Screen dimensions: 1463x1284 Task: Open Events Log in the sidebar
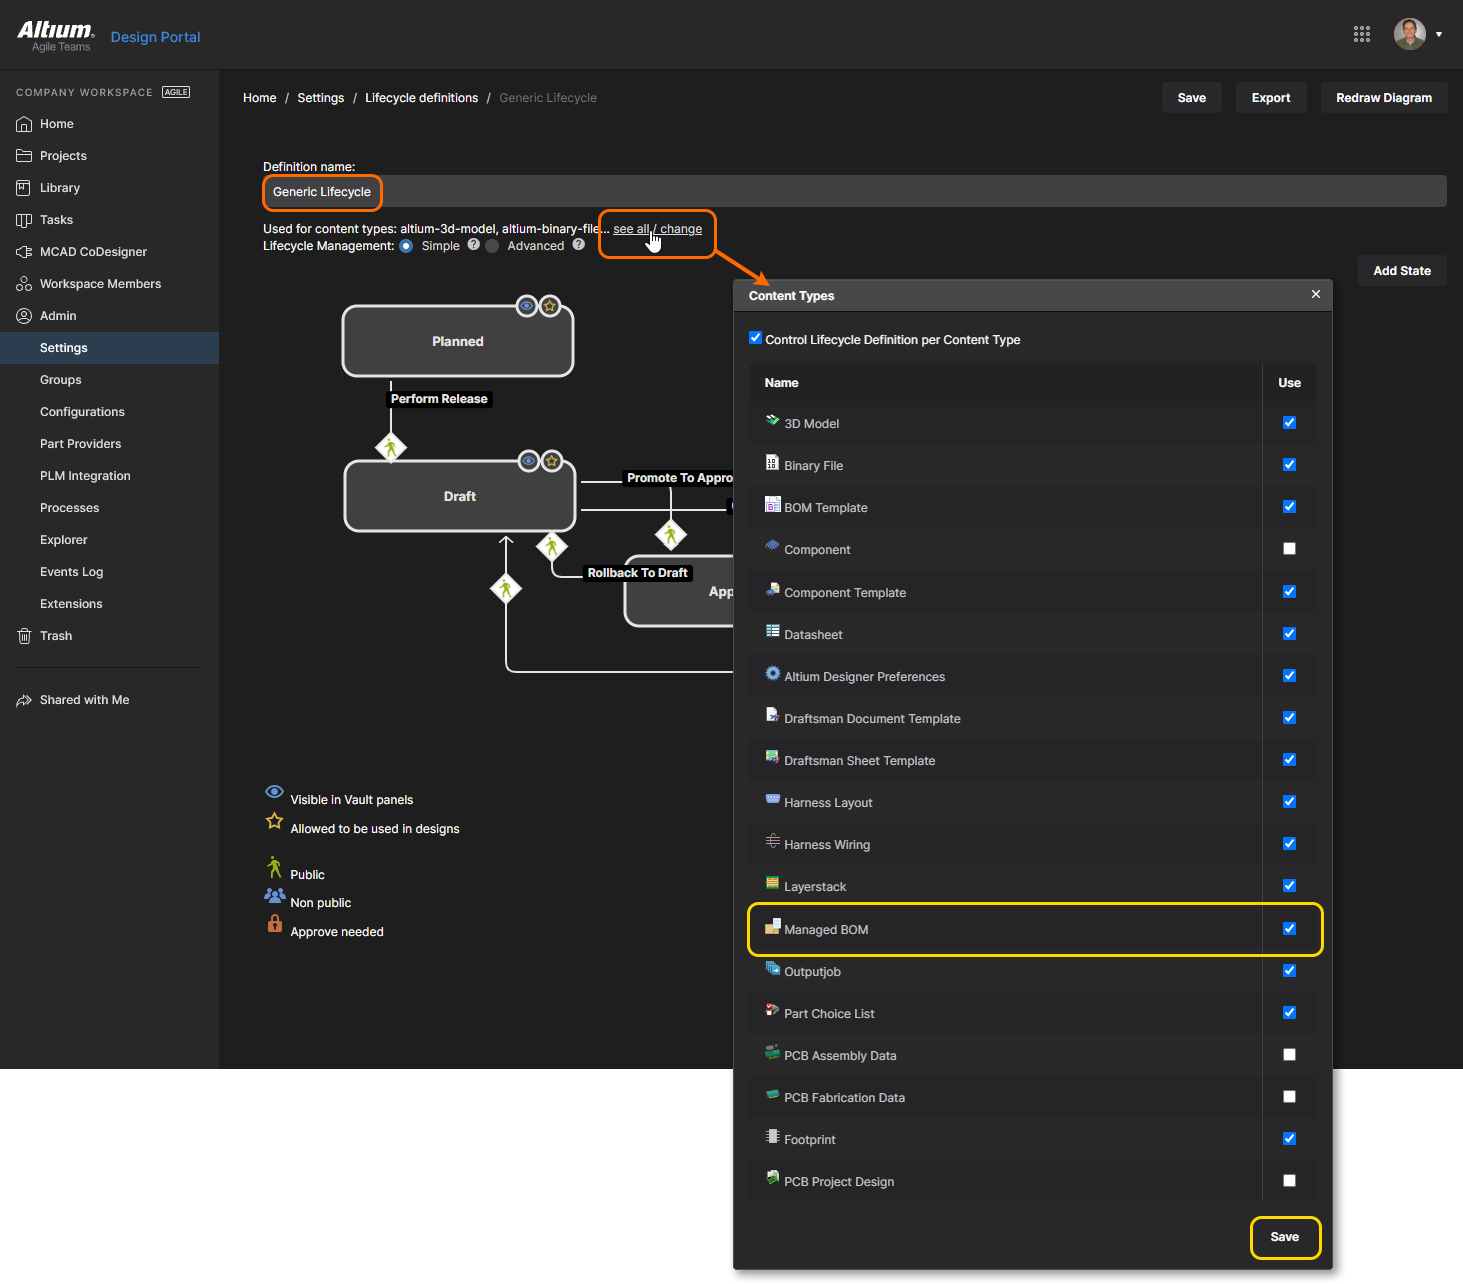pyautogui.click(x=71, y=572)
